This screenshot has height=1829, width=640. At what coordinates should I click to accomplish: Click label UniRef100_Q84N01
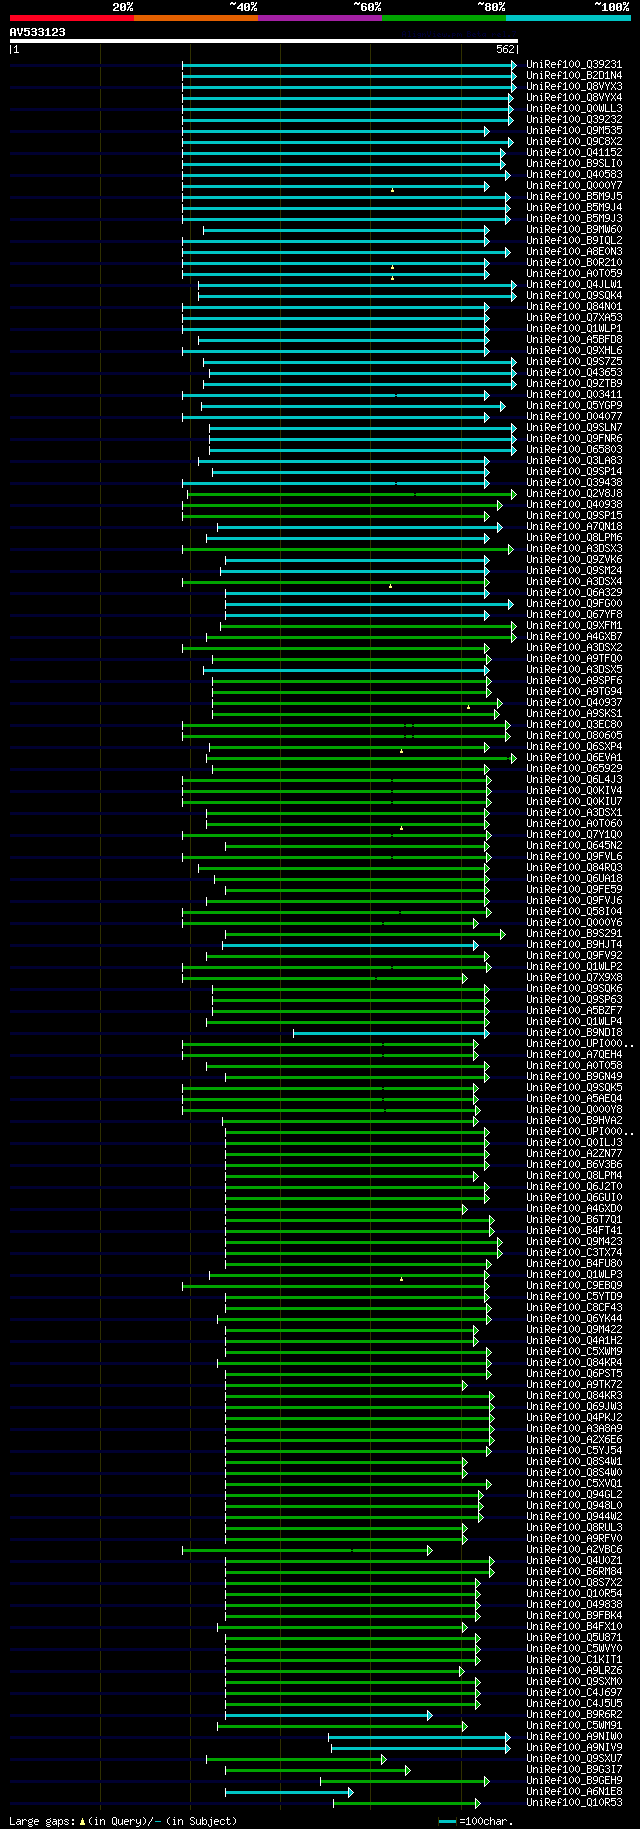tap(574, 307)
